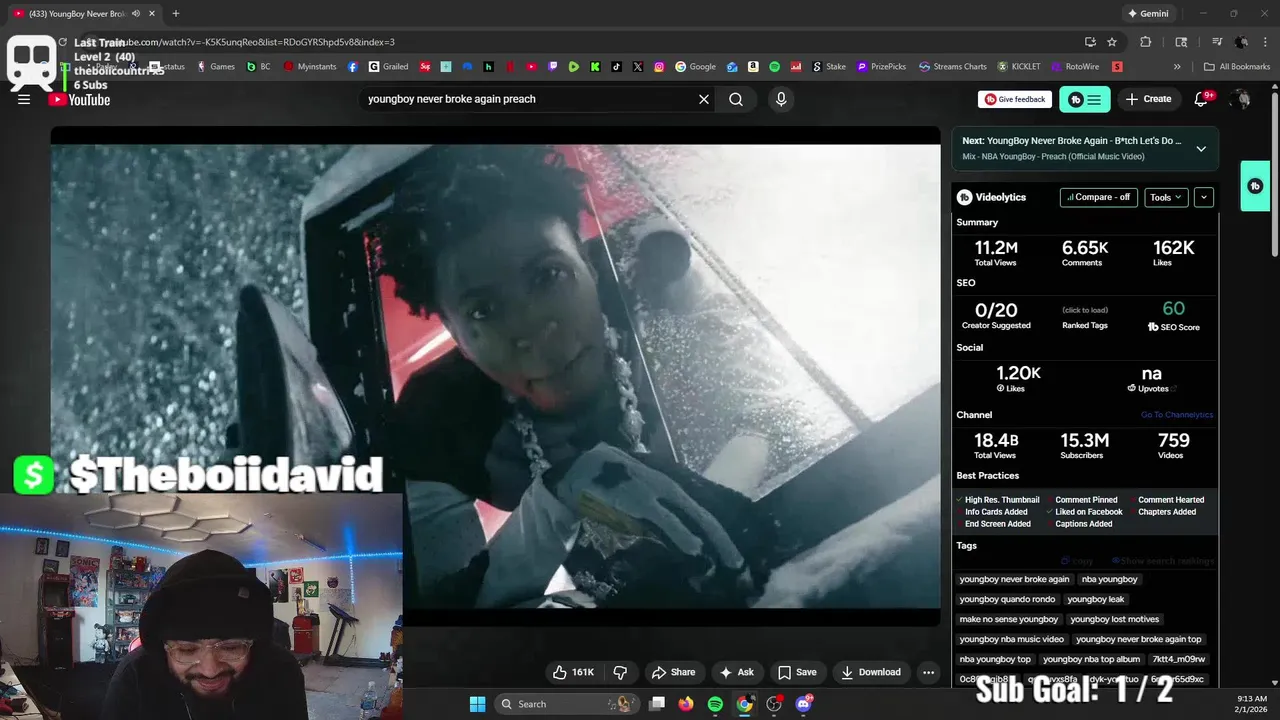Pause the video by clicking the player

pos(495,375)
